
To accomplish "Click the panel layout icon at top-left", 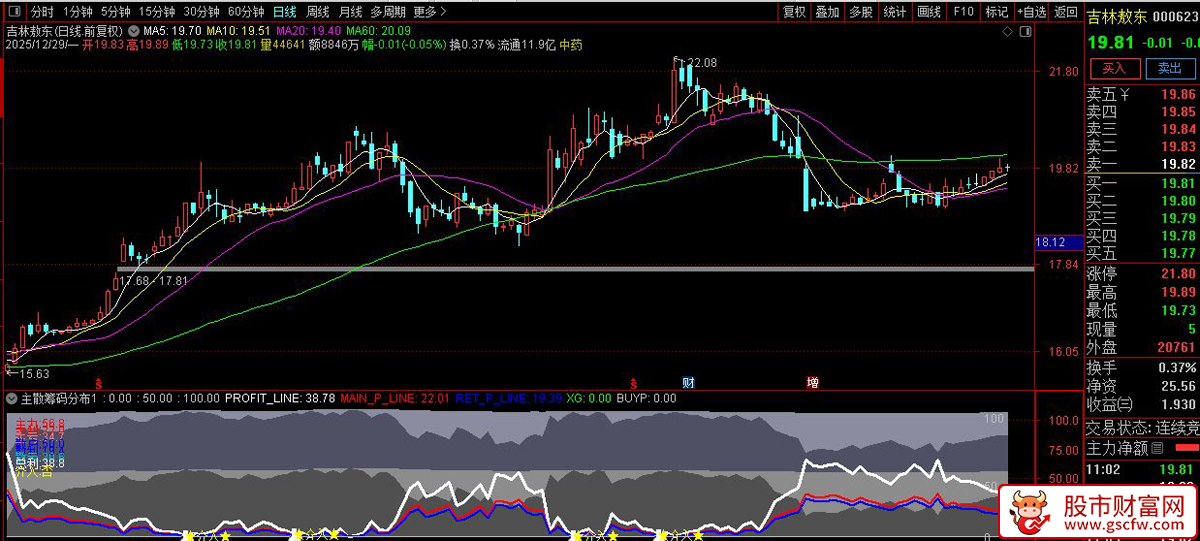I will point(12,12).
